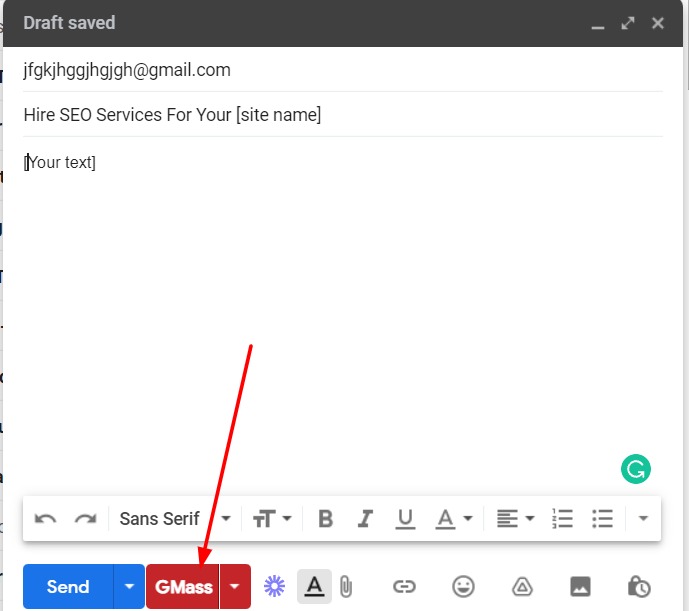The width and height of the screenshot is (689, 611).
Task: Open the text alignment dropdown
Action: click(x=515, y=519)
